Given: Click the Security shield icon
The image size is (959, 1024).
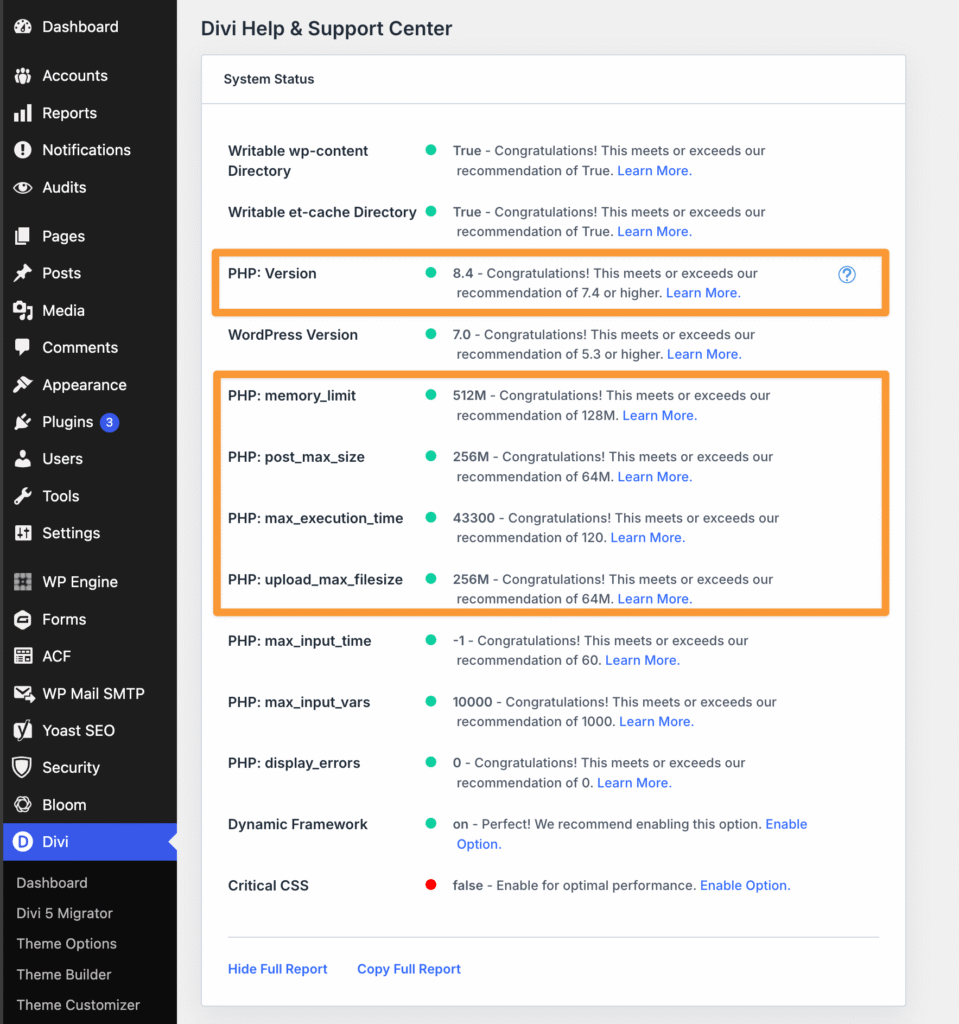Looking at the screenshot, I should 23,767.
